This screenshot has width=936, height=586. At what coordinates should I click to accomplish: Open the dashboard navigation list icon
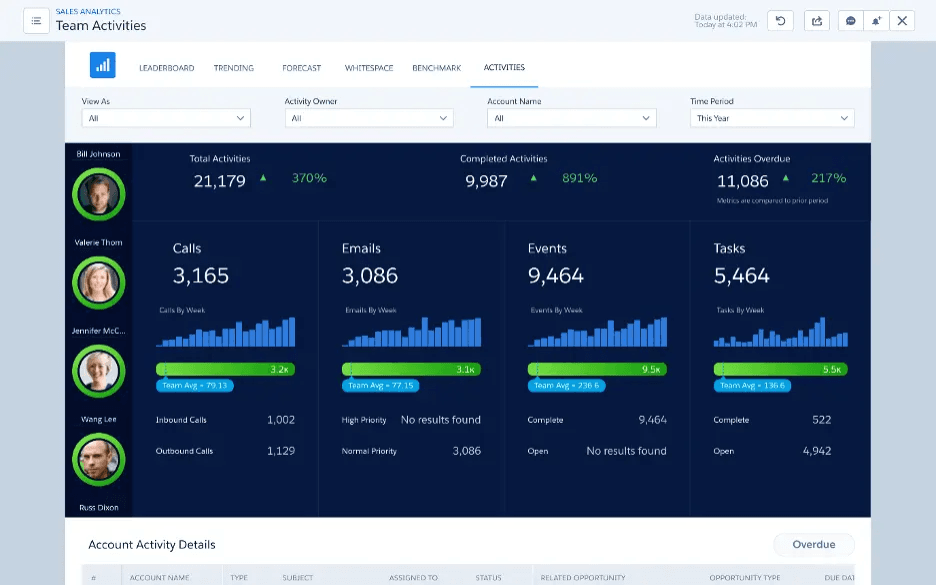[36, 20]
